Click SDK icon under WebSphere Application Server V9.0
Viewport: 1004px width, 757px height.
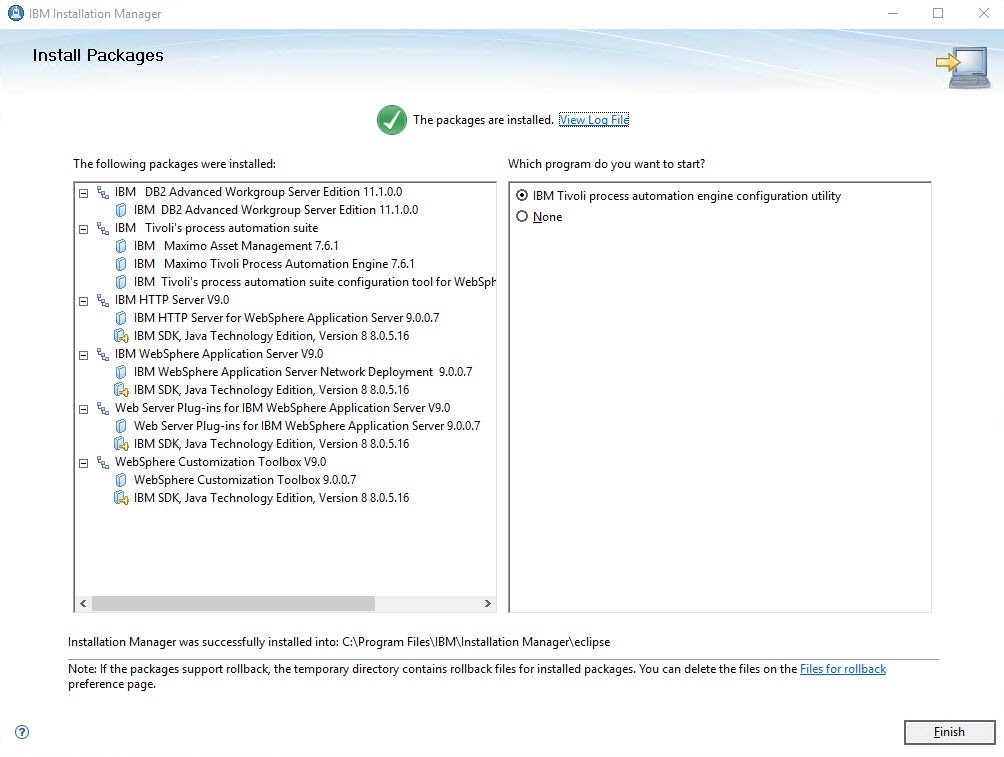pos(121,390)
